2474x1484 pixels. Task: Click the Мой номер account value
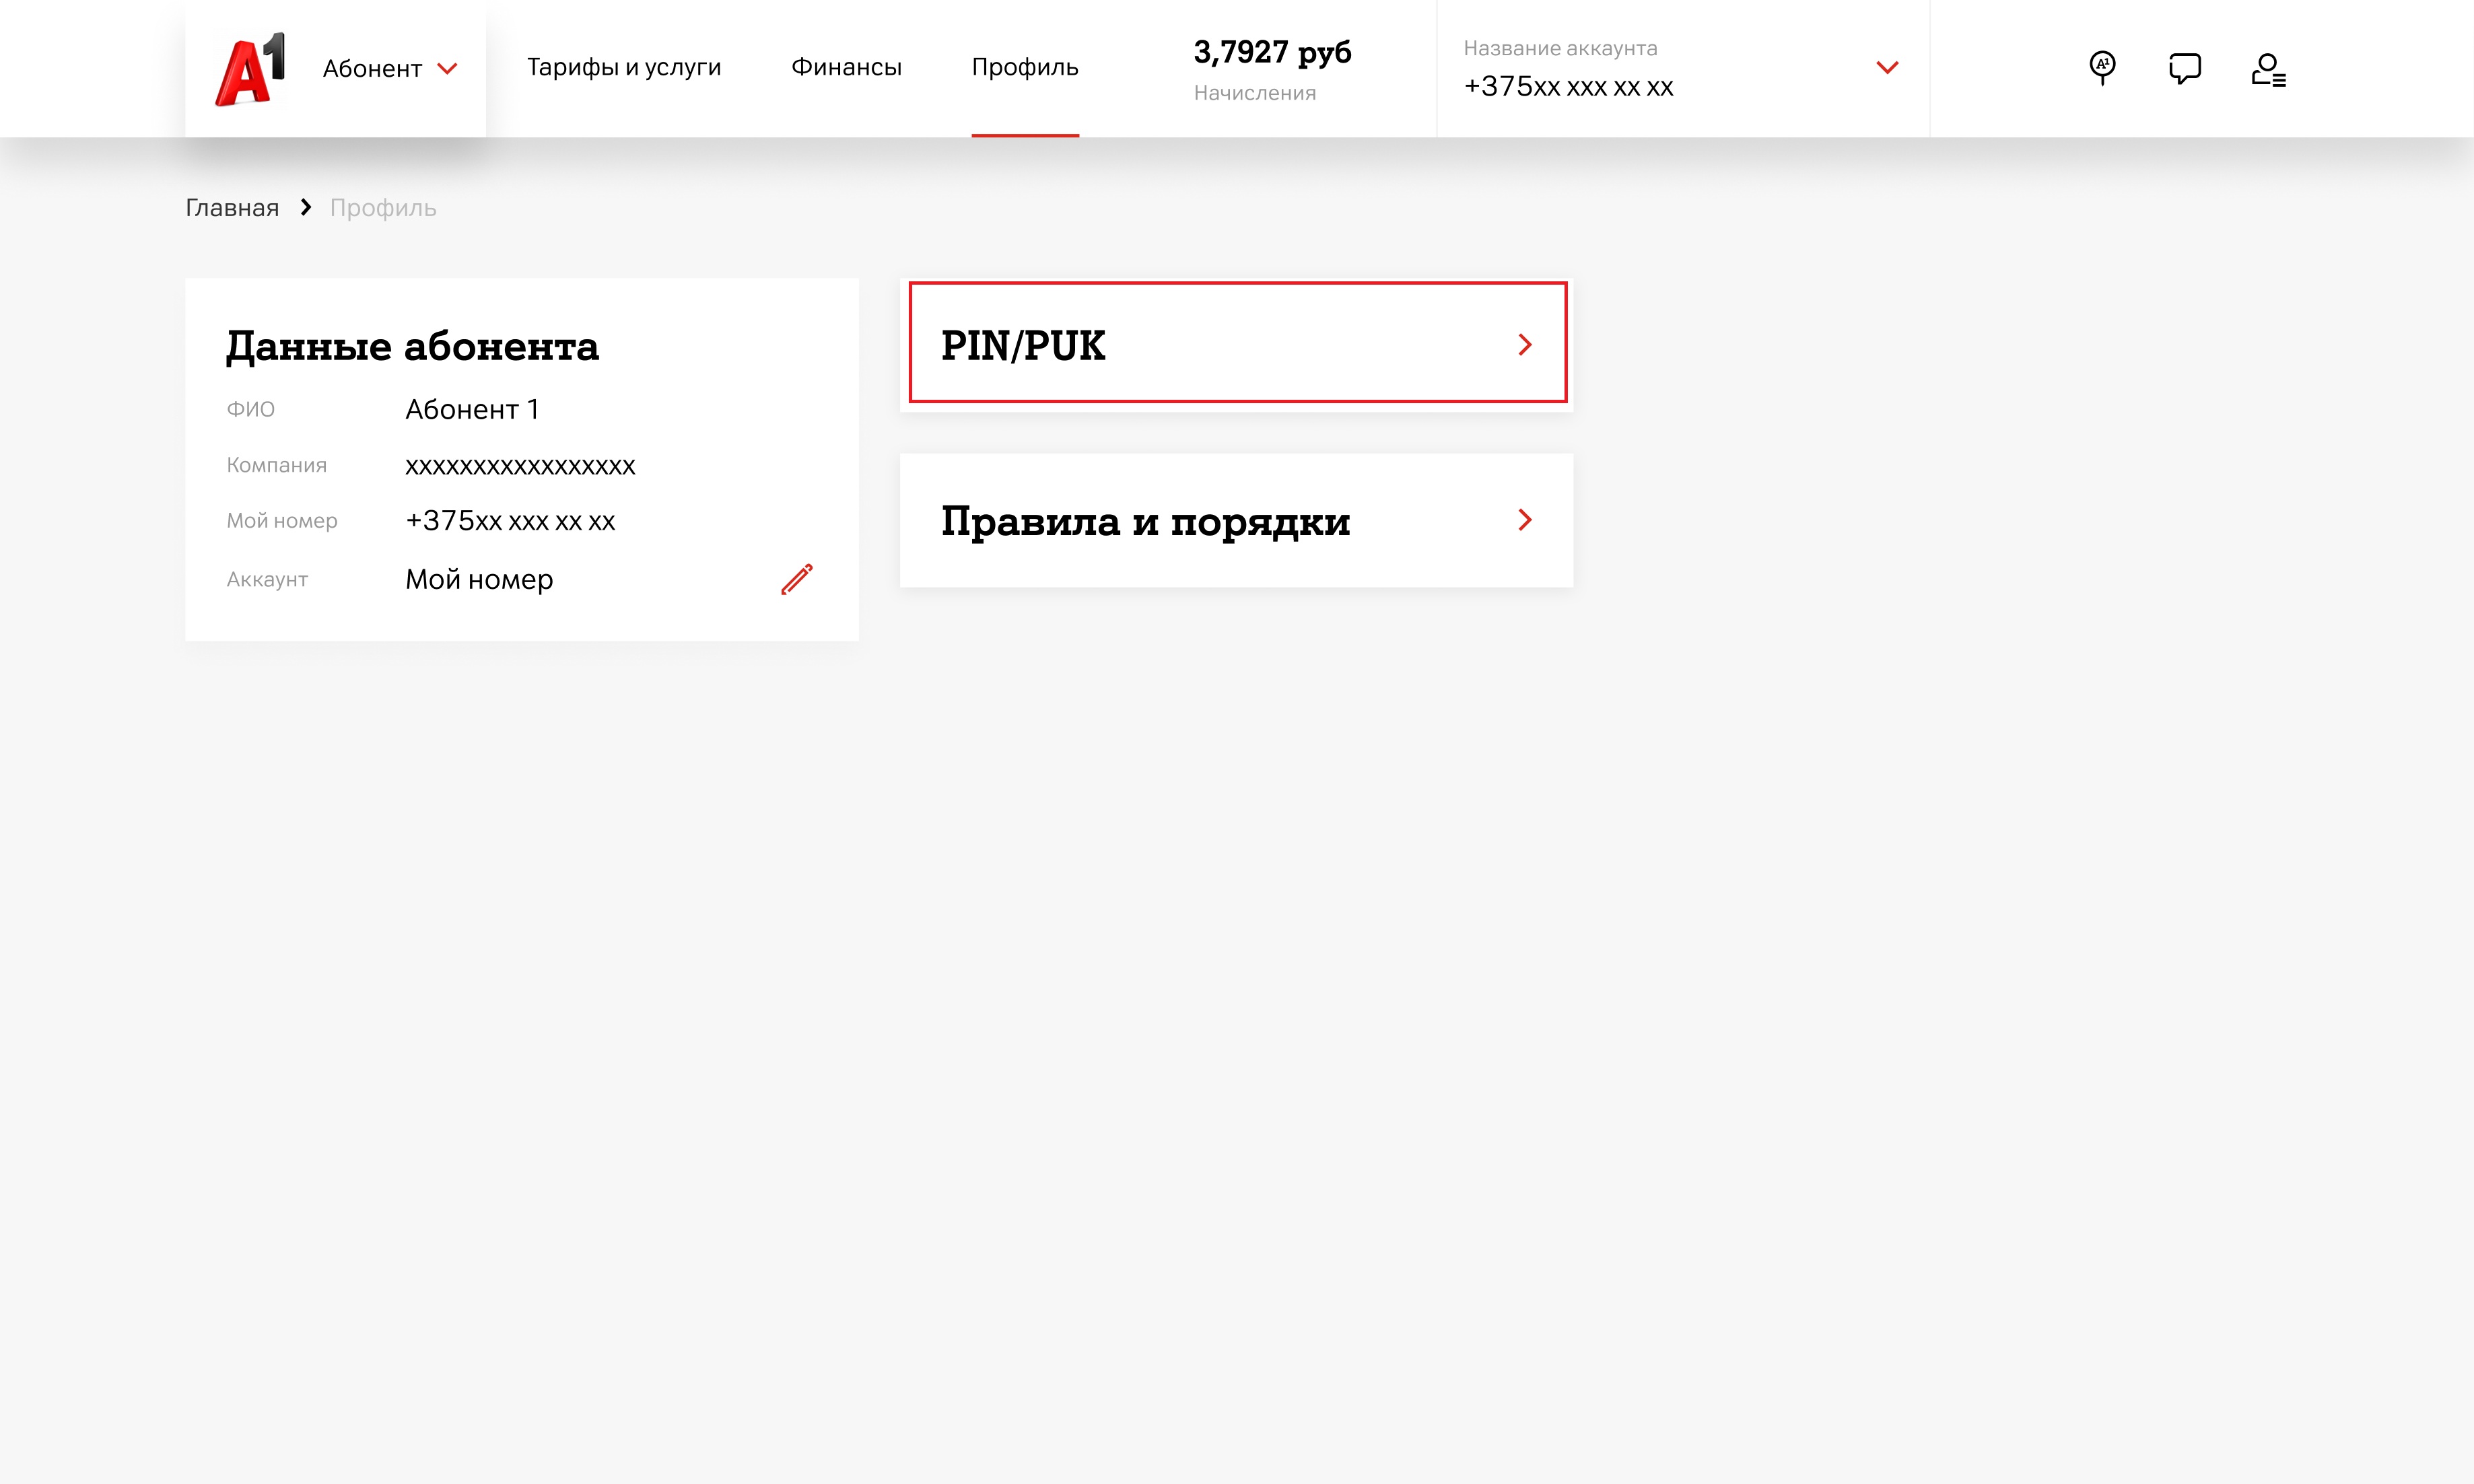pyautogui.click(x=479, y=579)
